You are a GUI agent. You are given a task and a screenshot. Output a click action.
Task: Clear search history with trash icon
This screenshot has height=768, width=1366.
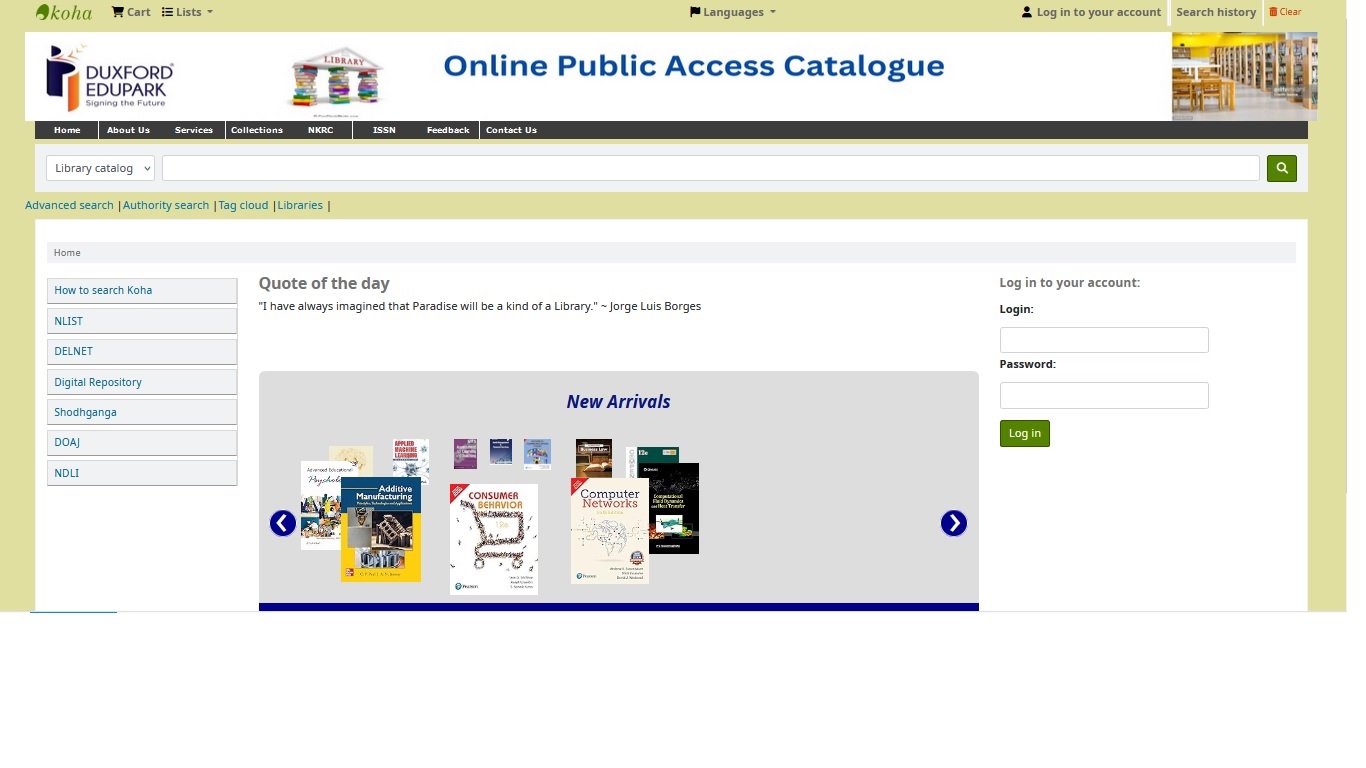pos(1285,13)
